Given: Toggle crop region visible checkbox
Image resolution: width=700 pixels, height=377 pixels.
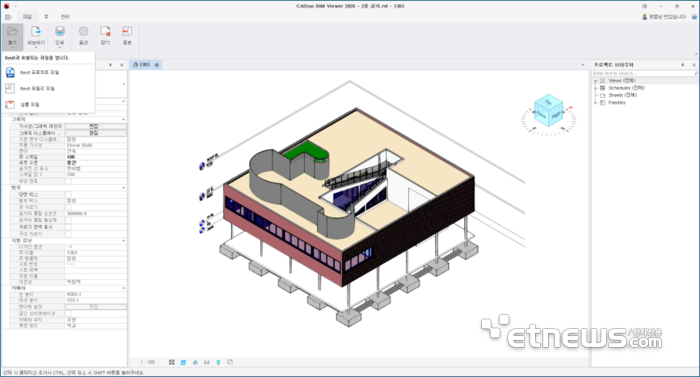Looking at the screenshot, I should click(68, 227).
